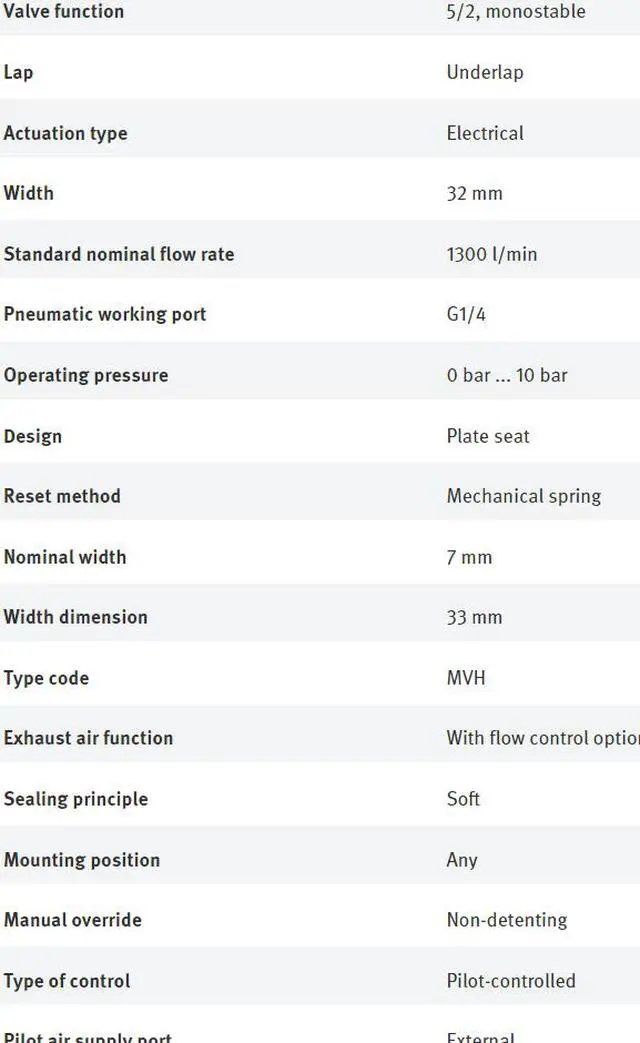
Task: Click the Electrical value
Action: click(484, 133)
